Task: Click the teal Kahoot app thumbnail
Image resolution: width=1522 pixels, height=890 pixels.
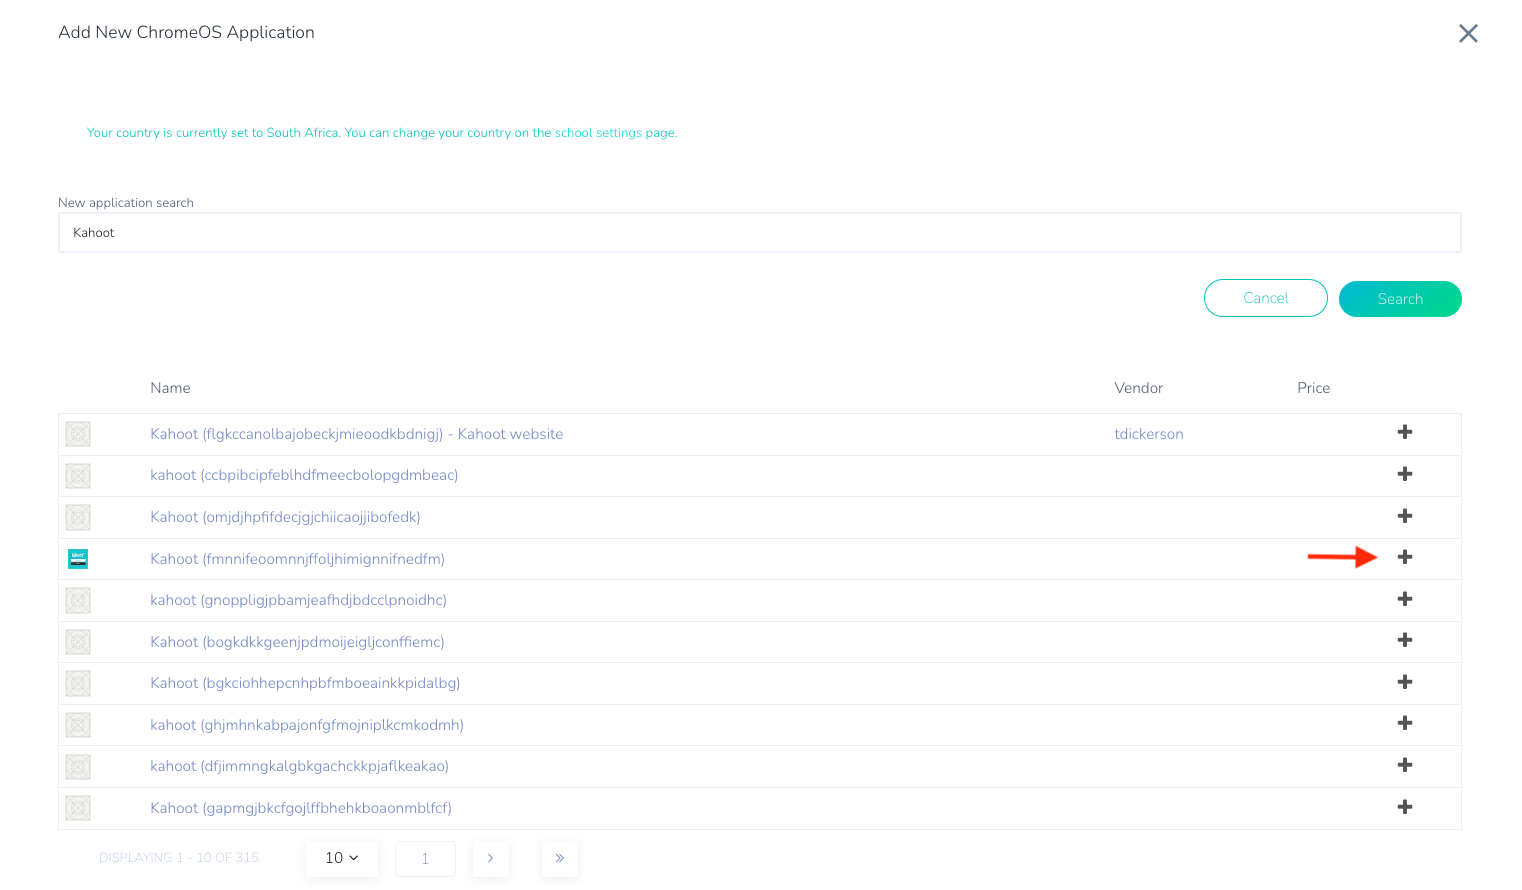Action: [x=78, y=559]
